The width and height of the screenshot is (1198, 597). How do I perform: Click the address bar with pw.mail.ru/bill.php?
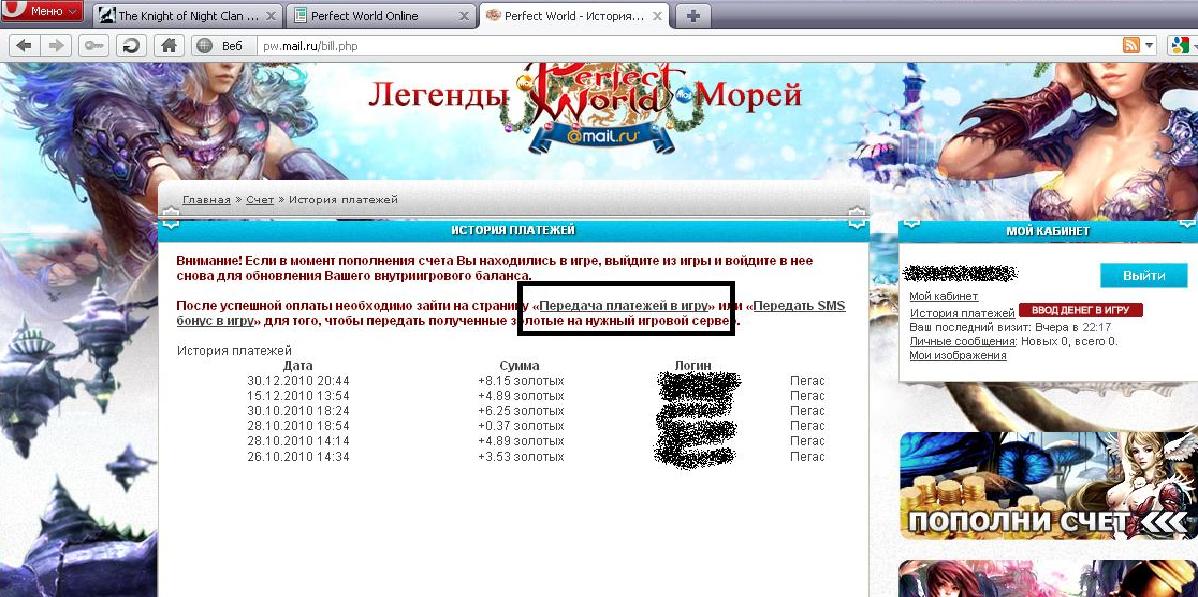point(680,45)
